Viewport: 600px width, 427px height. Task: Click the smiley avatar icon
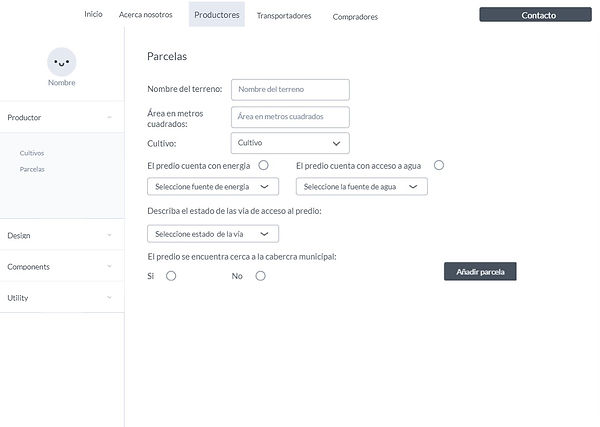coord(62,62)
